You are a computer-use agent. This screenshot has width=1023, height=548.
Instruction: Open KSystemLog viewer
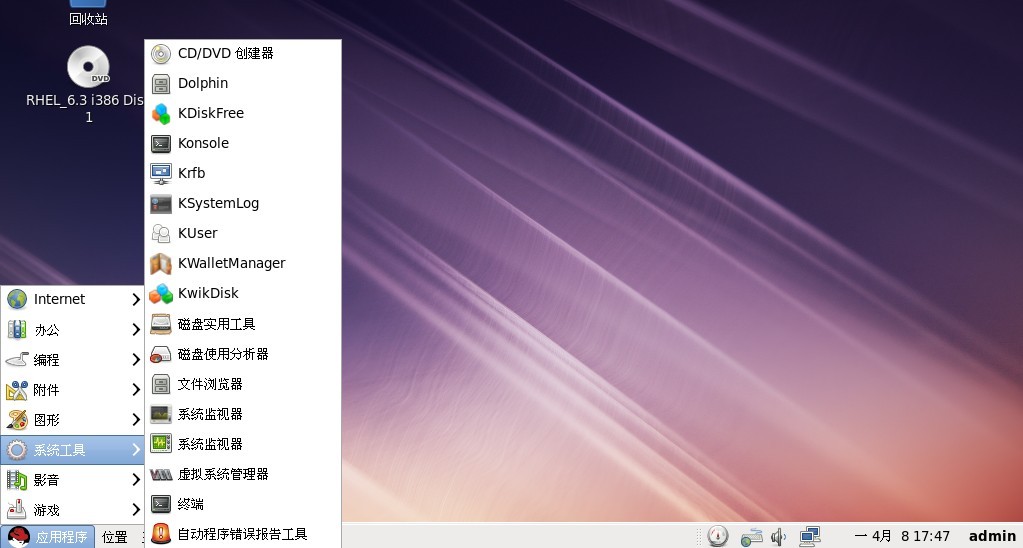(243, 204)
